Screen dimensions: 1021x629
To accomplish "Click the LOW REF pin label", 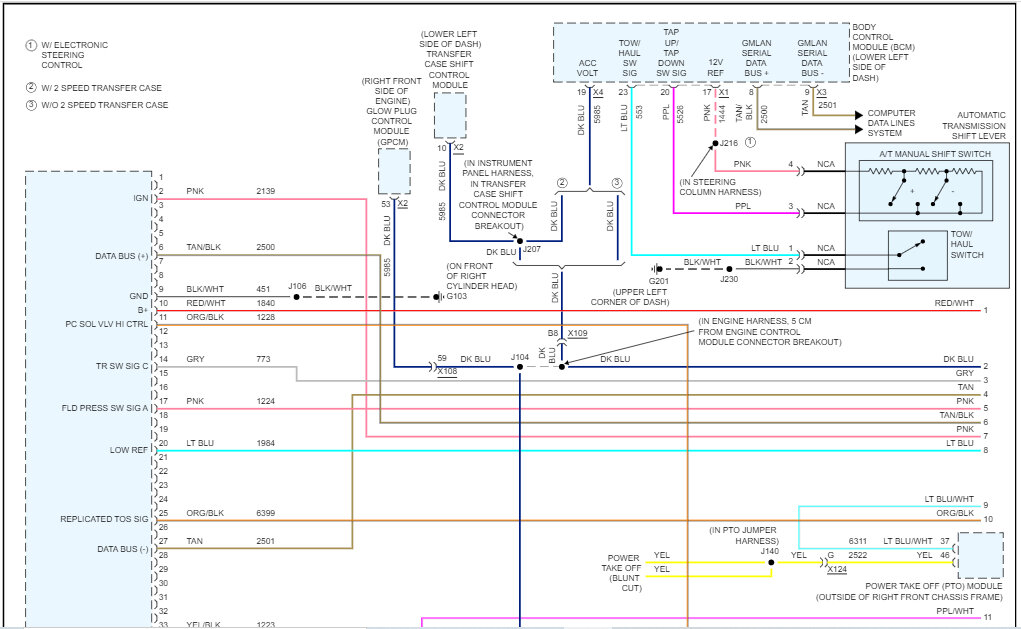I will 129,450.
